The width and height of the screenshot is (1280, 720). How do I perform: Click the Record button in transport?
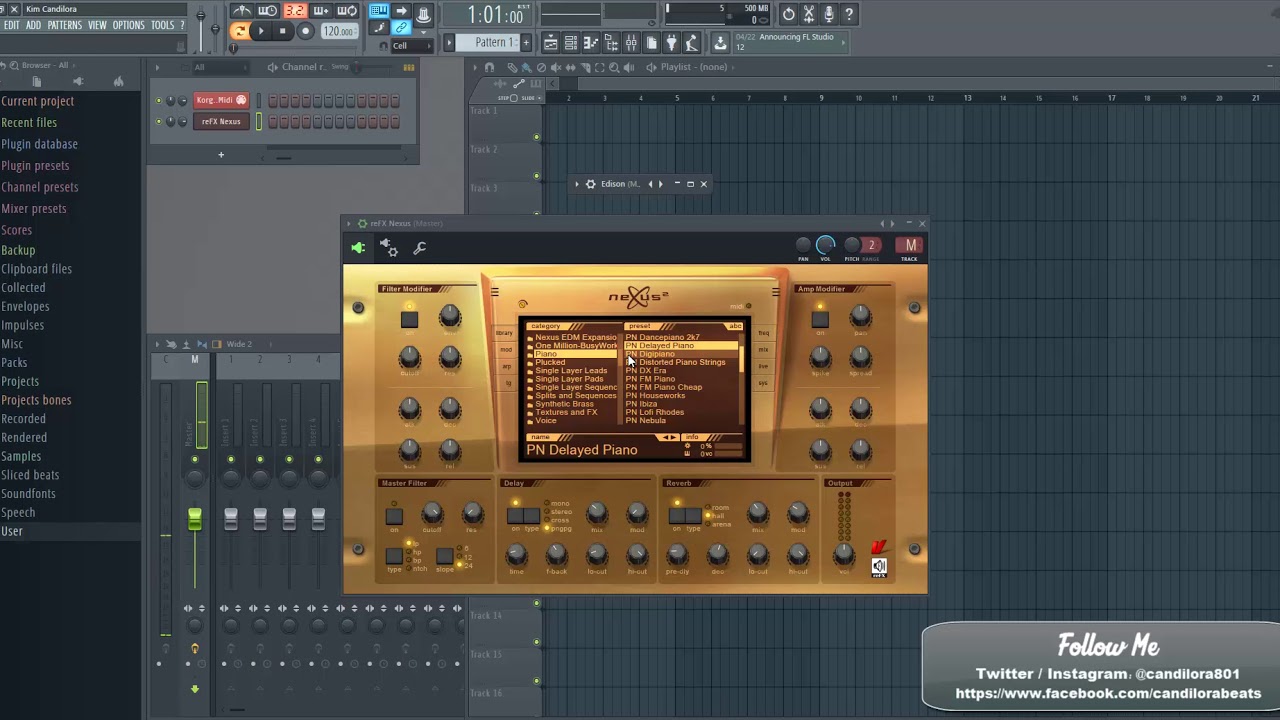pyautogui.click(x=306, y=31)
